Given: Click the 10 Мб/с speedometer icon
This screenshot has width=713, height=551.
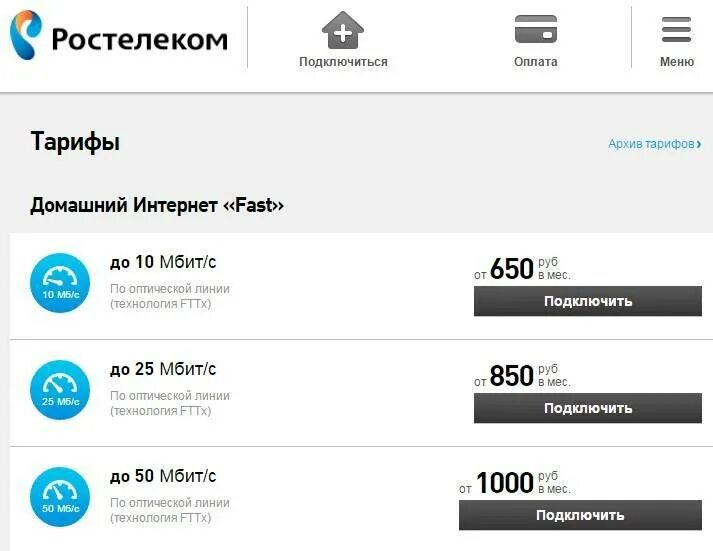Looking at the screenshot, I should pyautogui.click(x=60, y=283).
